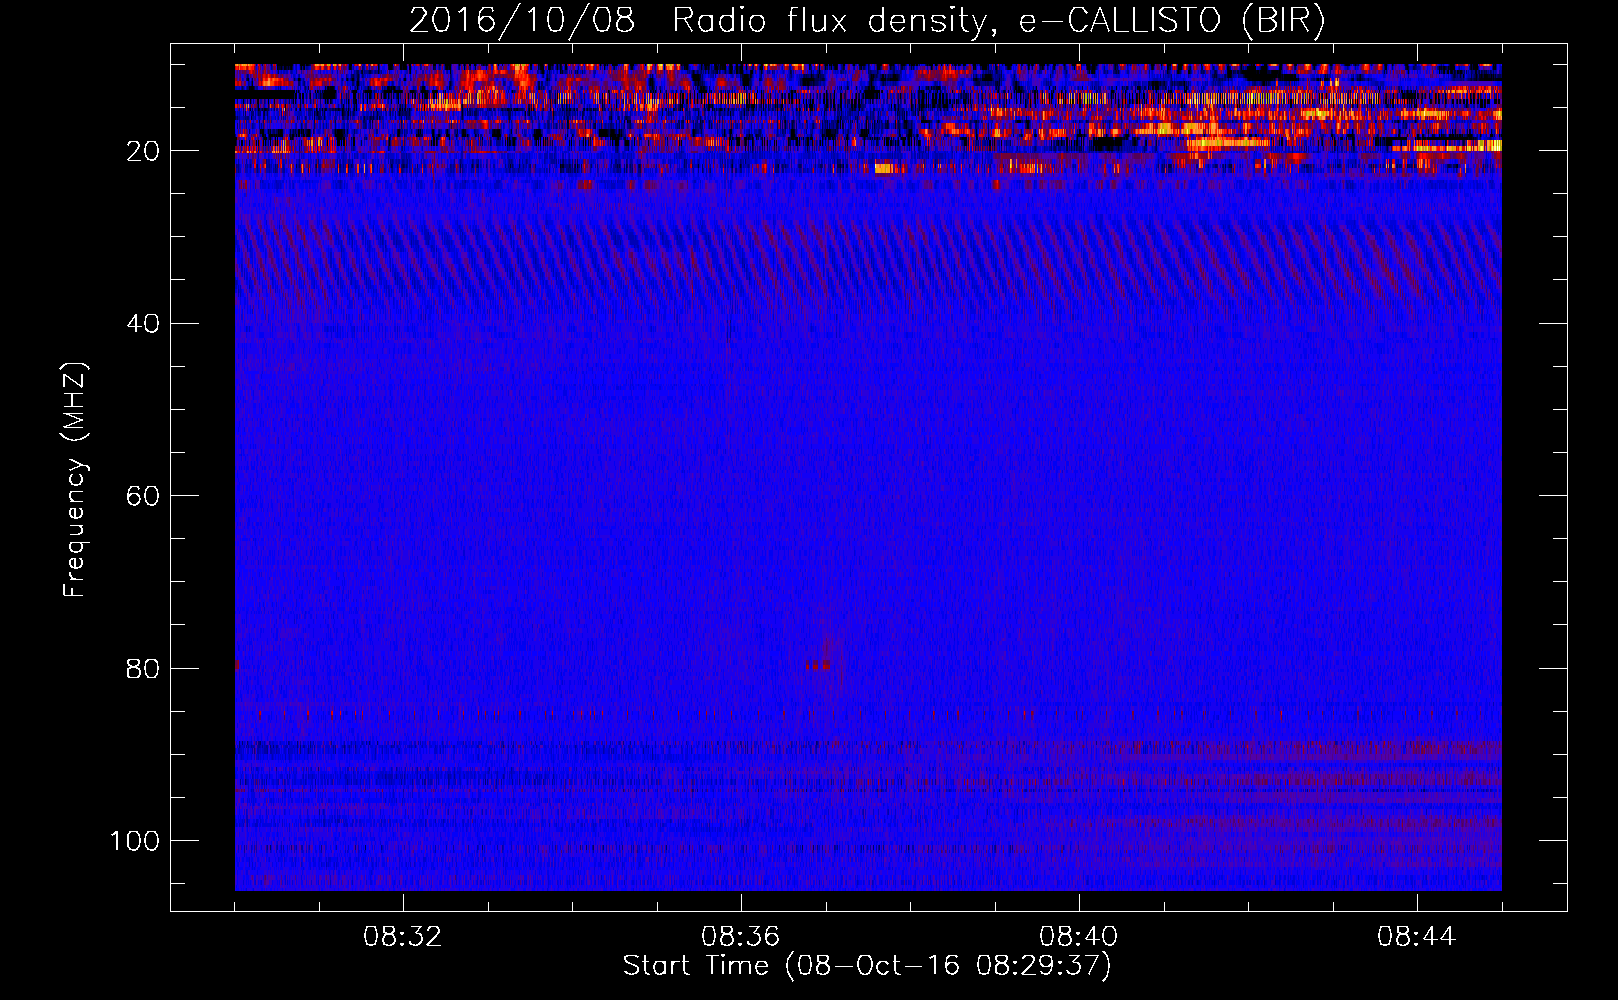Click the 'Start Time (08-Oct-16 08:29:37)' axis label
The image size is (1618, 1000).
point(867,966)
